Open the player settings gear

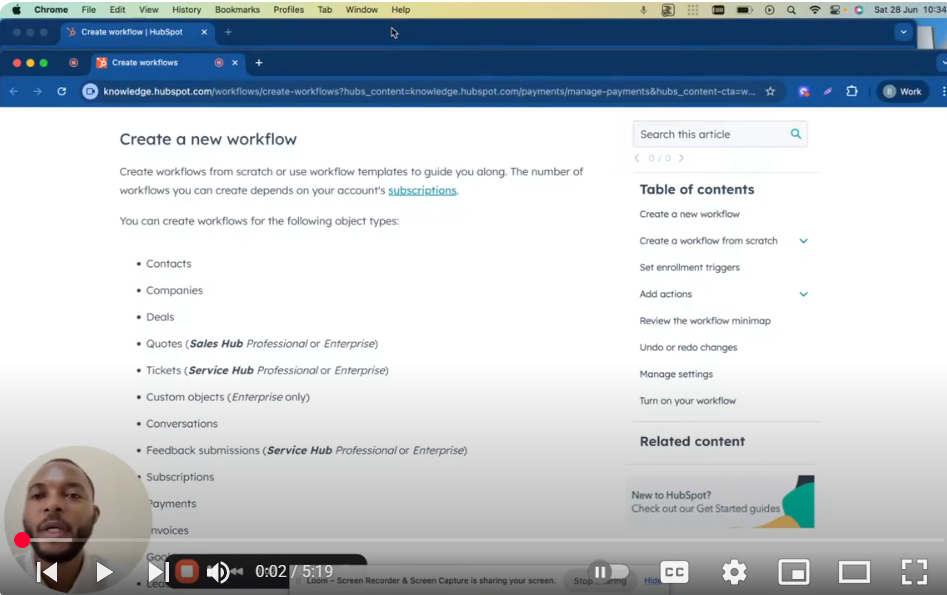pos(734,571)
